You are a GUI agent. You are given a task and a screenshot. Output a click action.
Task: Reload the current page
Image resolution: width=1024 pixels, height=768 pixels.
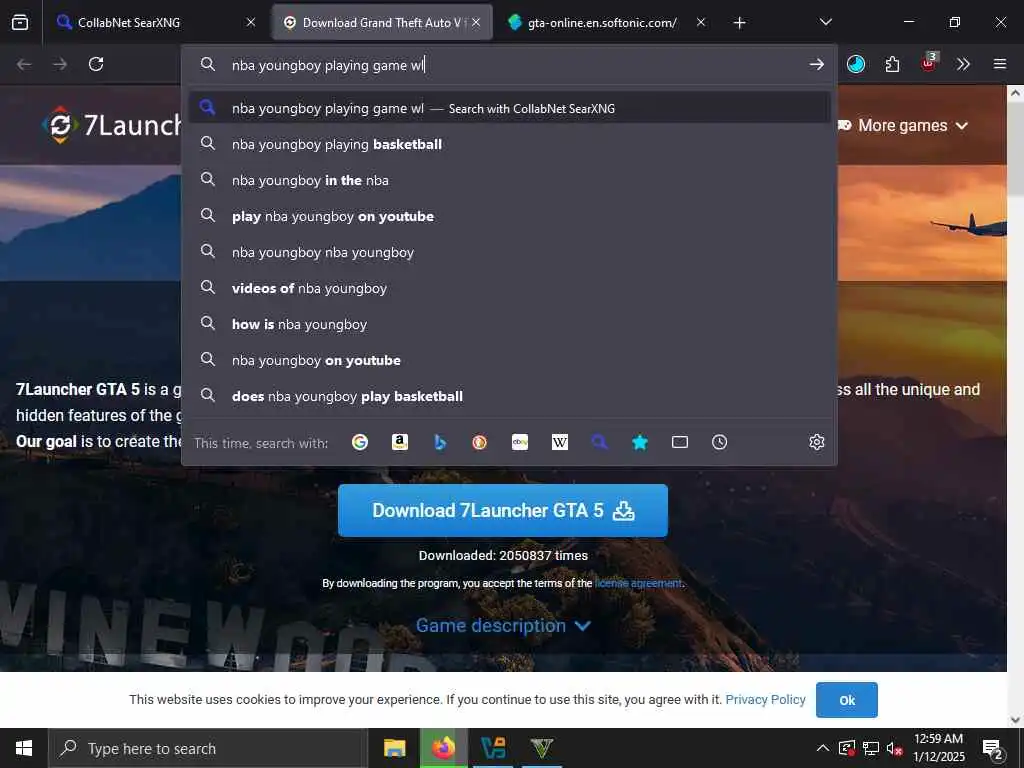coord(96,64)
